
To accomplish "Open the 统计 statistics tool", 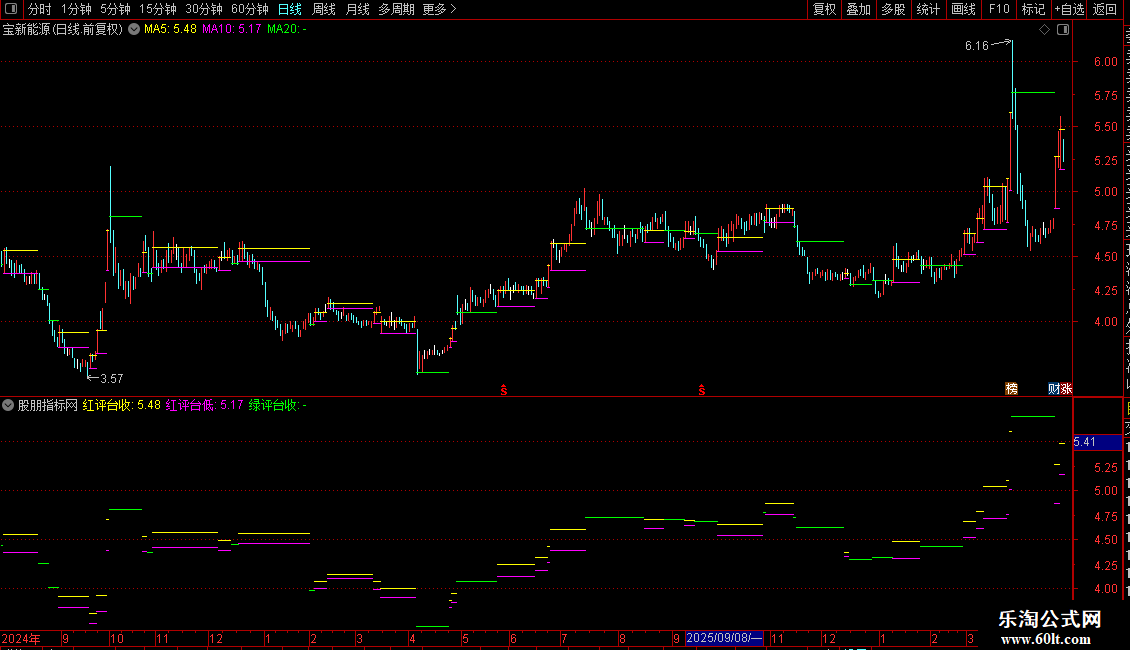I will 927,9.
